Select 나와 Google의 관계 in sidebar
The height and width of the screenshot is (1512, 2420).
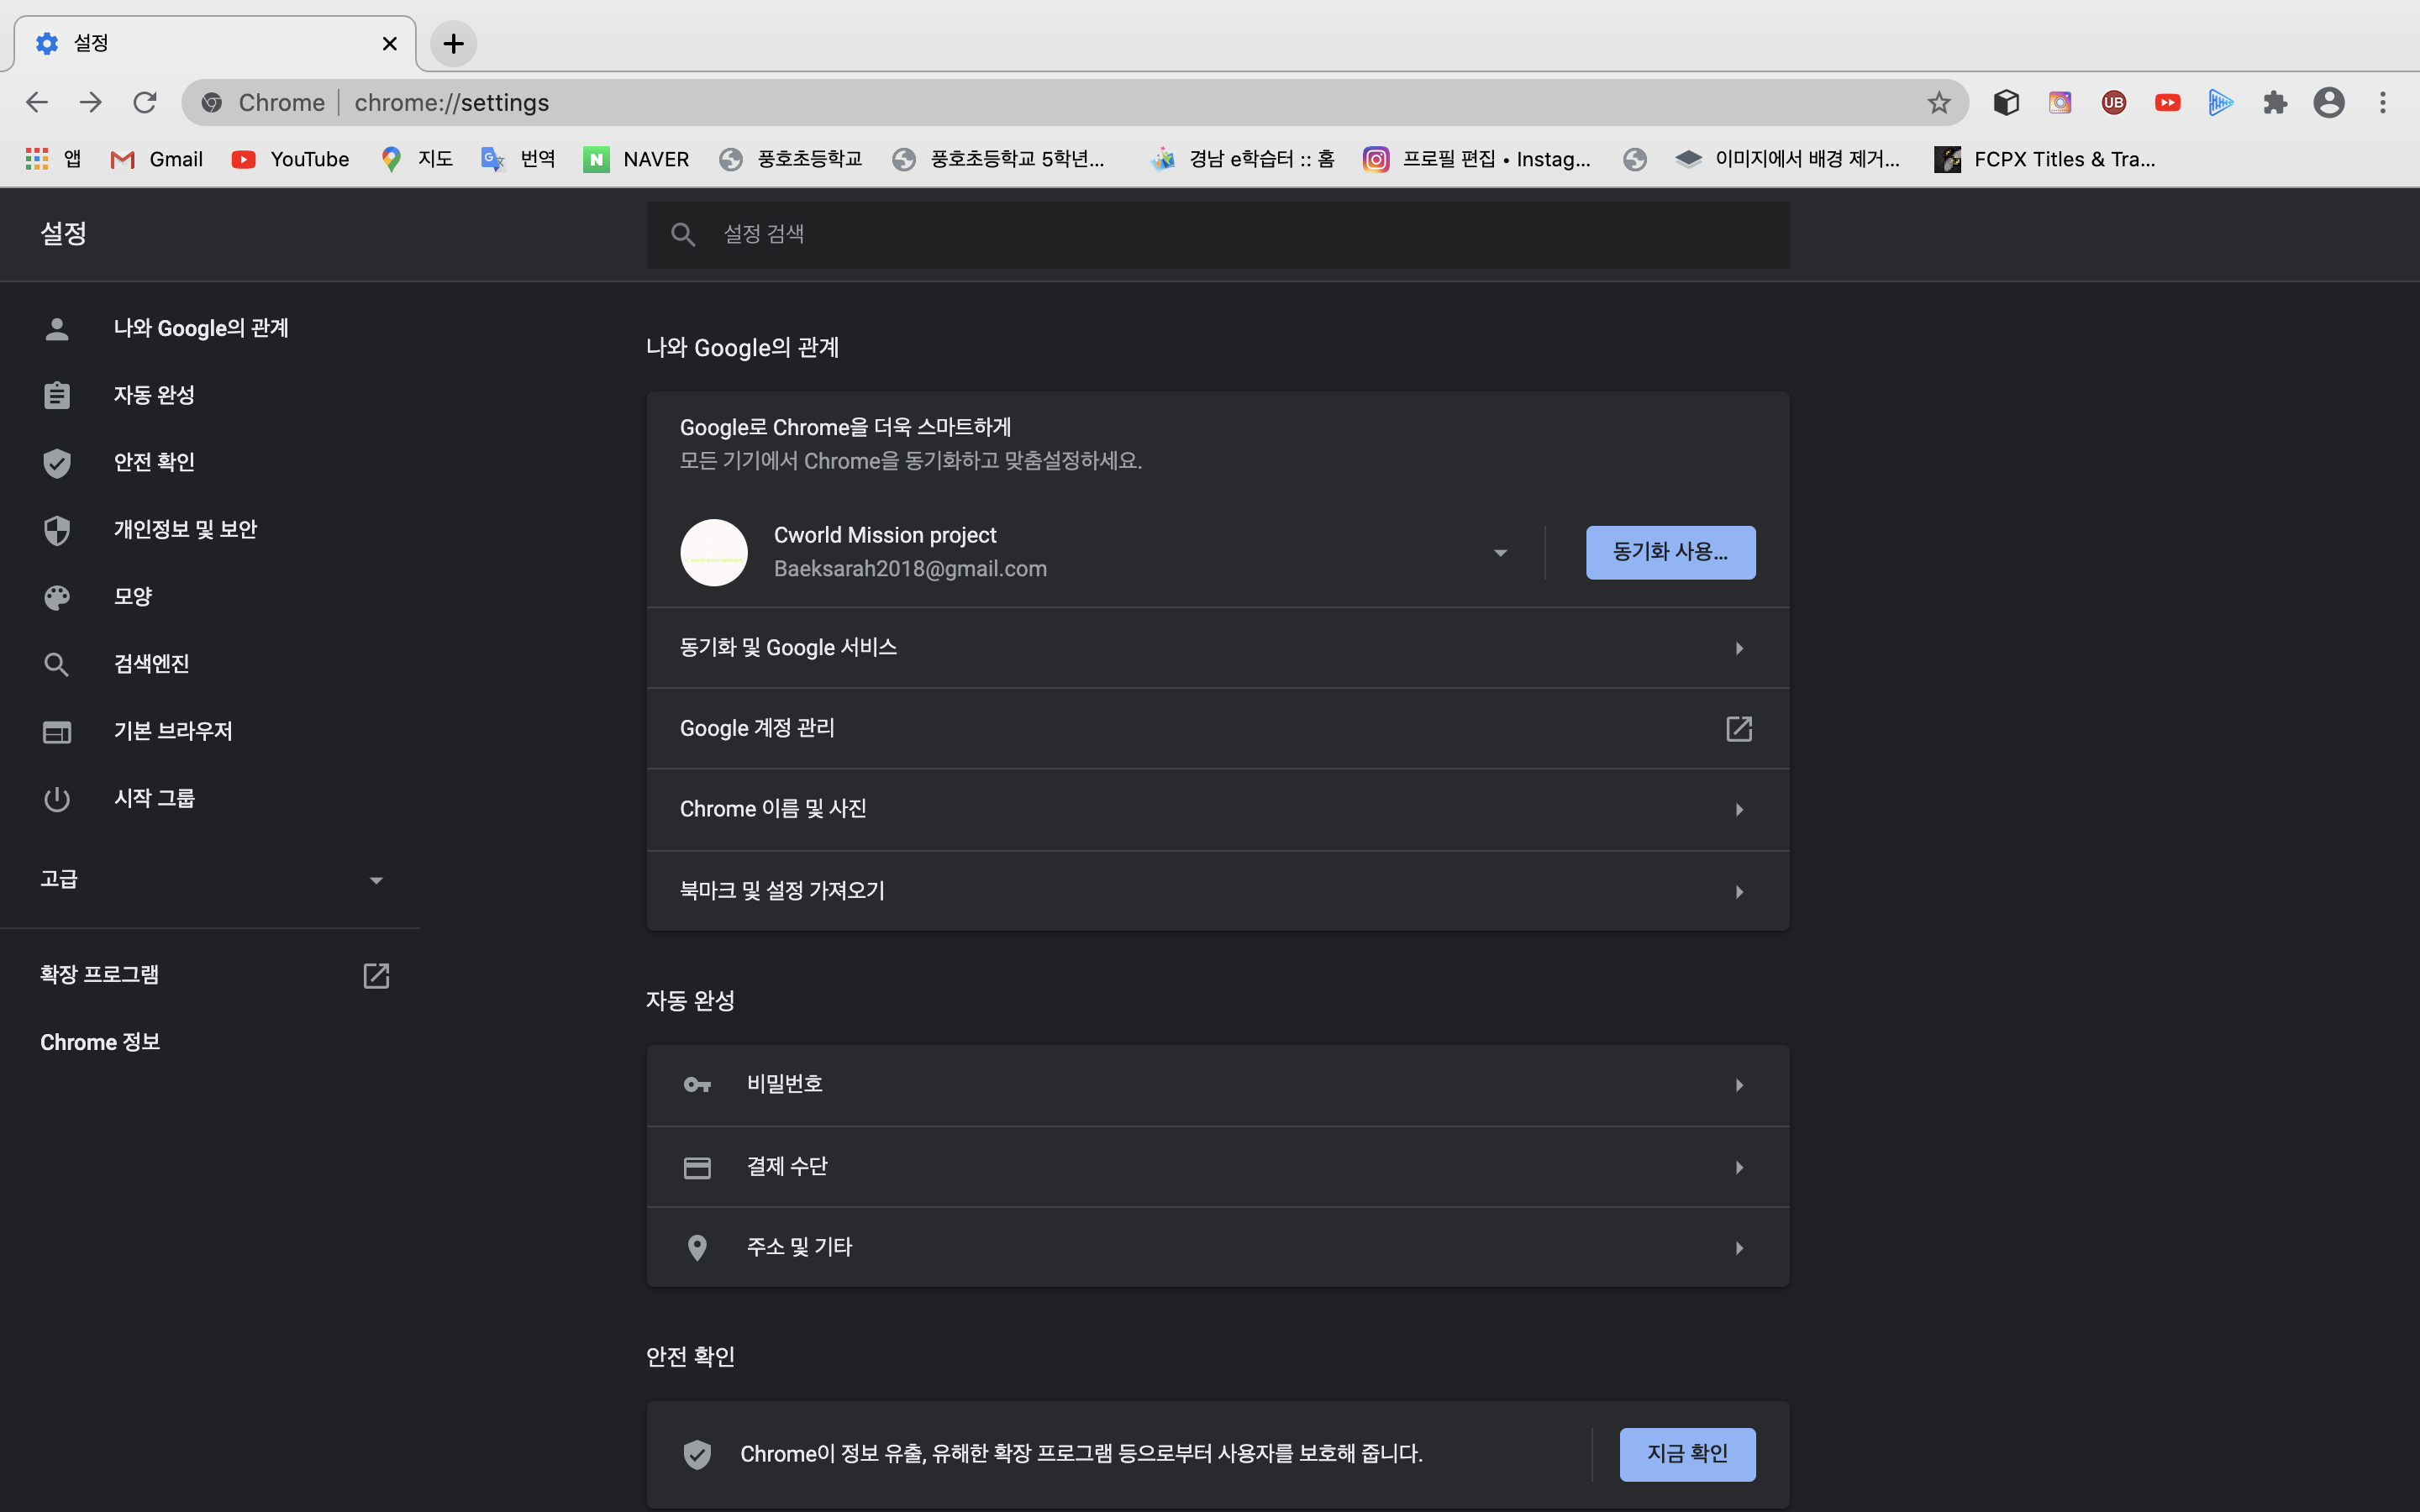pos(201,328)
